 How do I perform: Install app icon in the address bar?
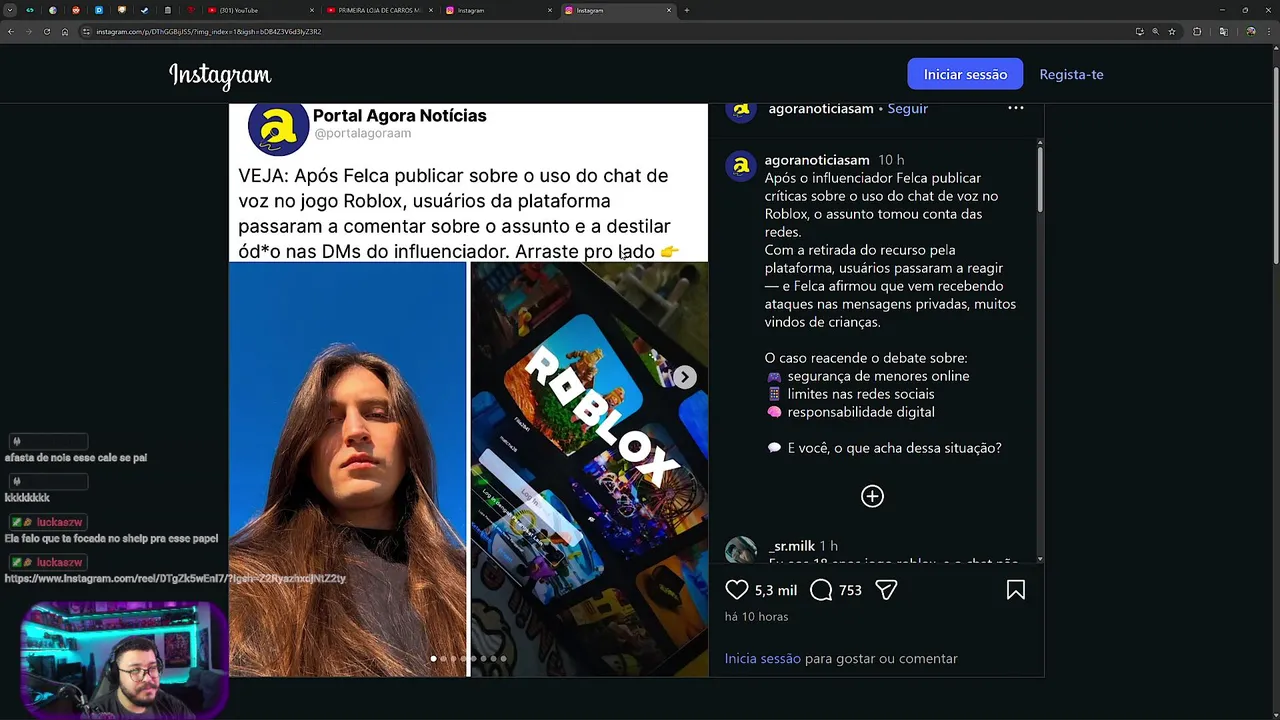(x=1139, y=31)
